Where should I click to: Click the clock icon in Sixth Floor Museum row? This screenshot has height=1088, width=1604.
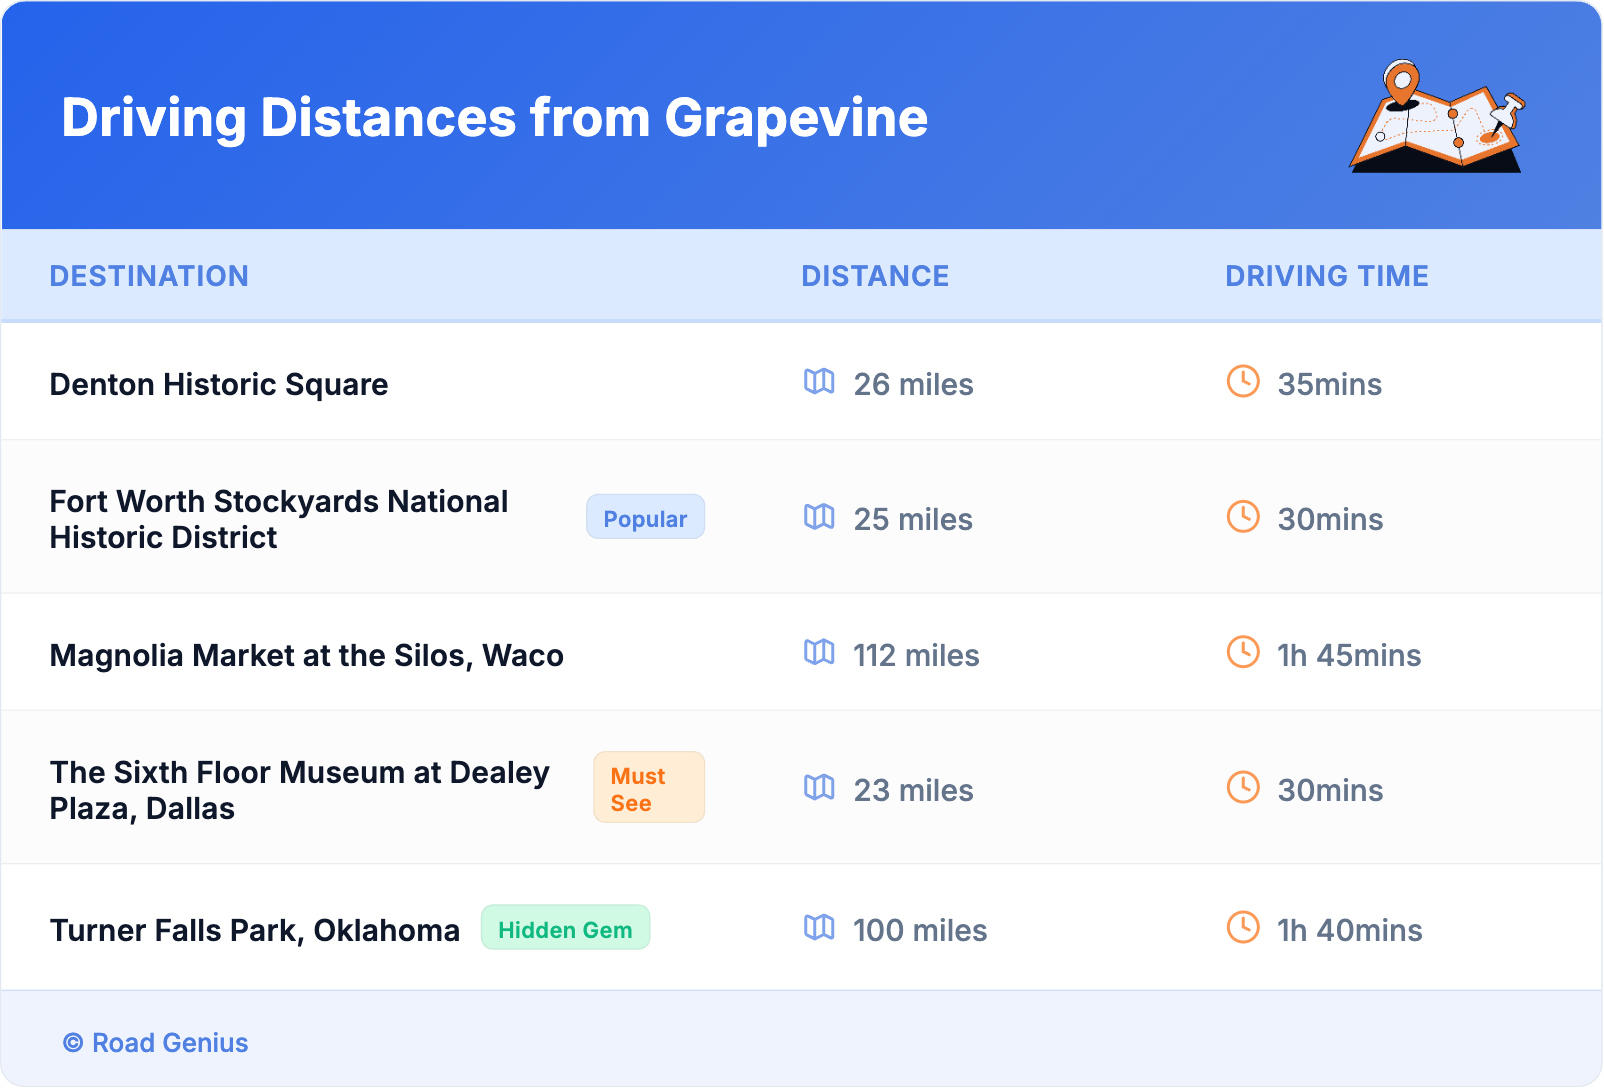(x=1243, y=788)
